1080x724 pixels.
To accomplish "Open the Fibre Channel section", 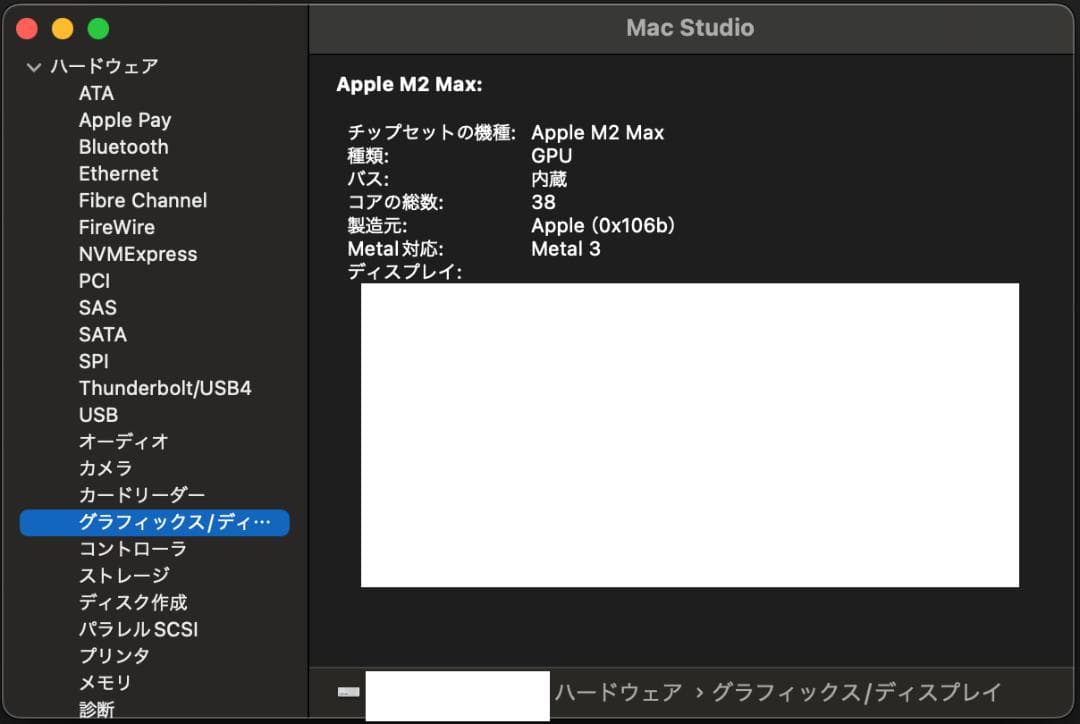I will 143,200.
